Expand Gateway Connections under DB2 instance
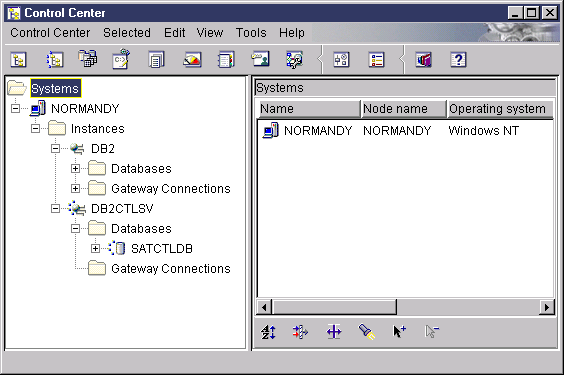The image size is (564, 376). [75, 188]
